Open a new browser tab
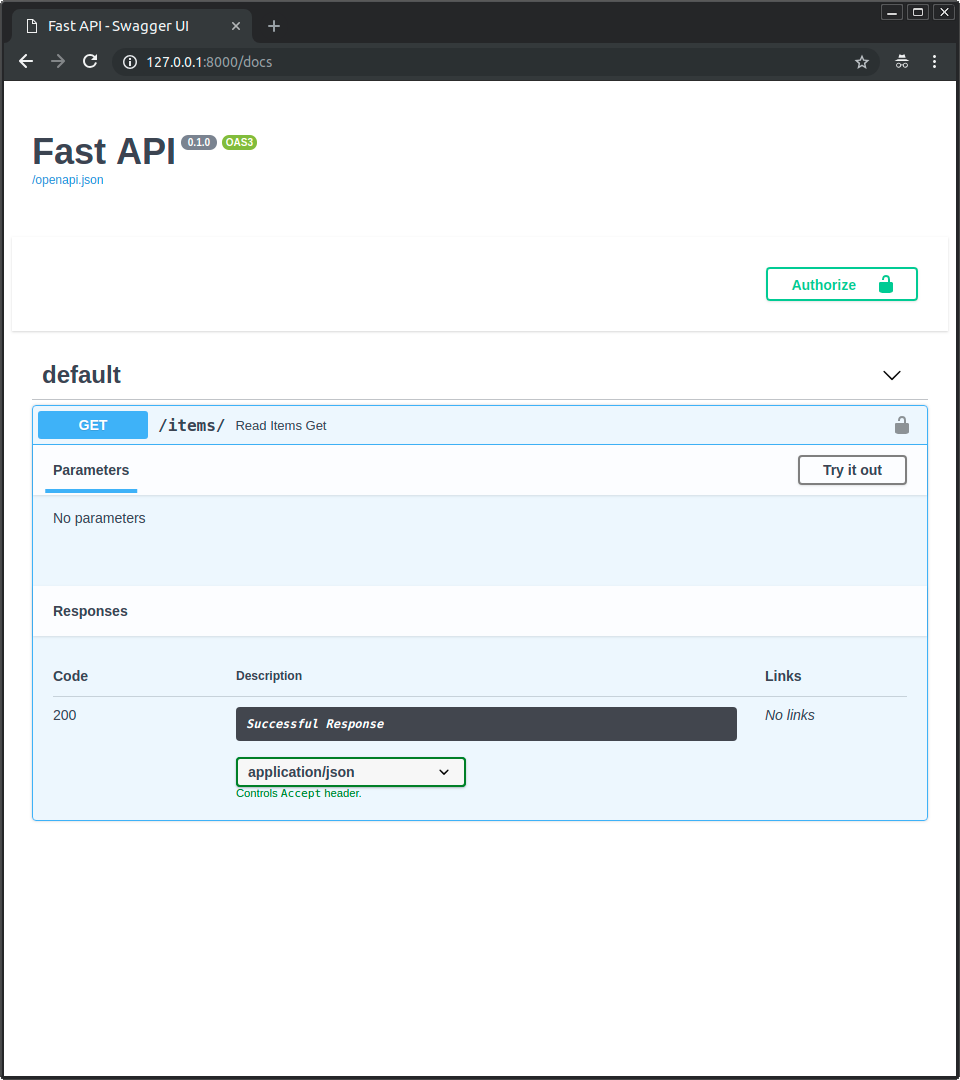Screen dimensions: 960x1080 point(274,26)
